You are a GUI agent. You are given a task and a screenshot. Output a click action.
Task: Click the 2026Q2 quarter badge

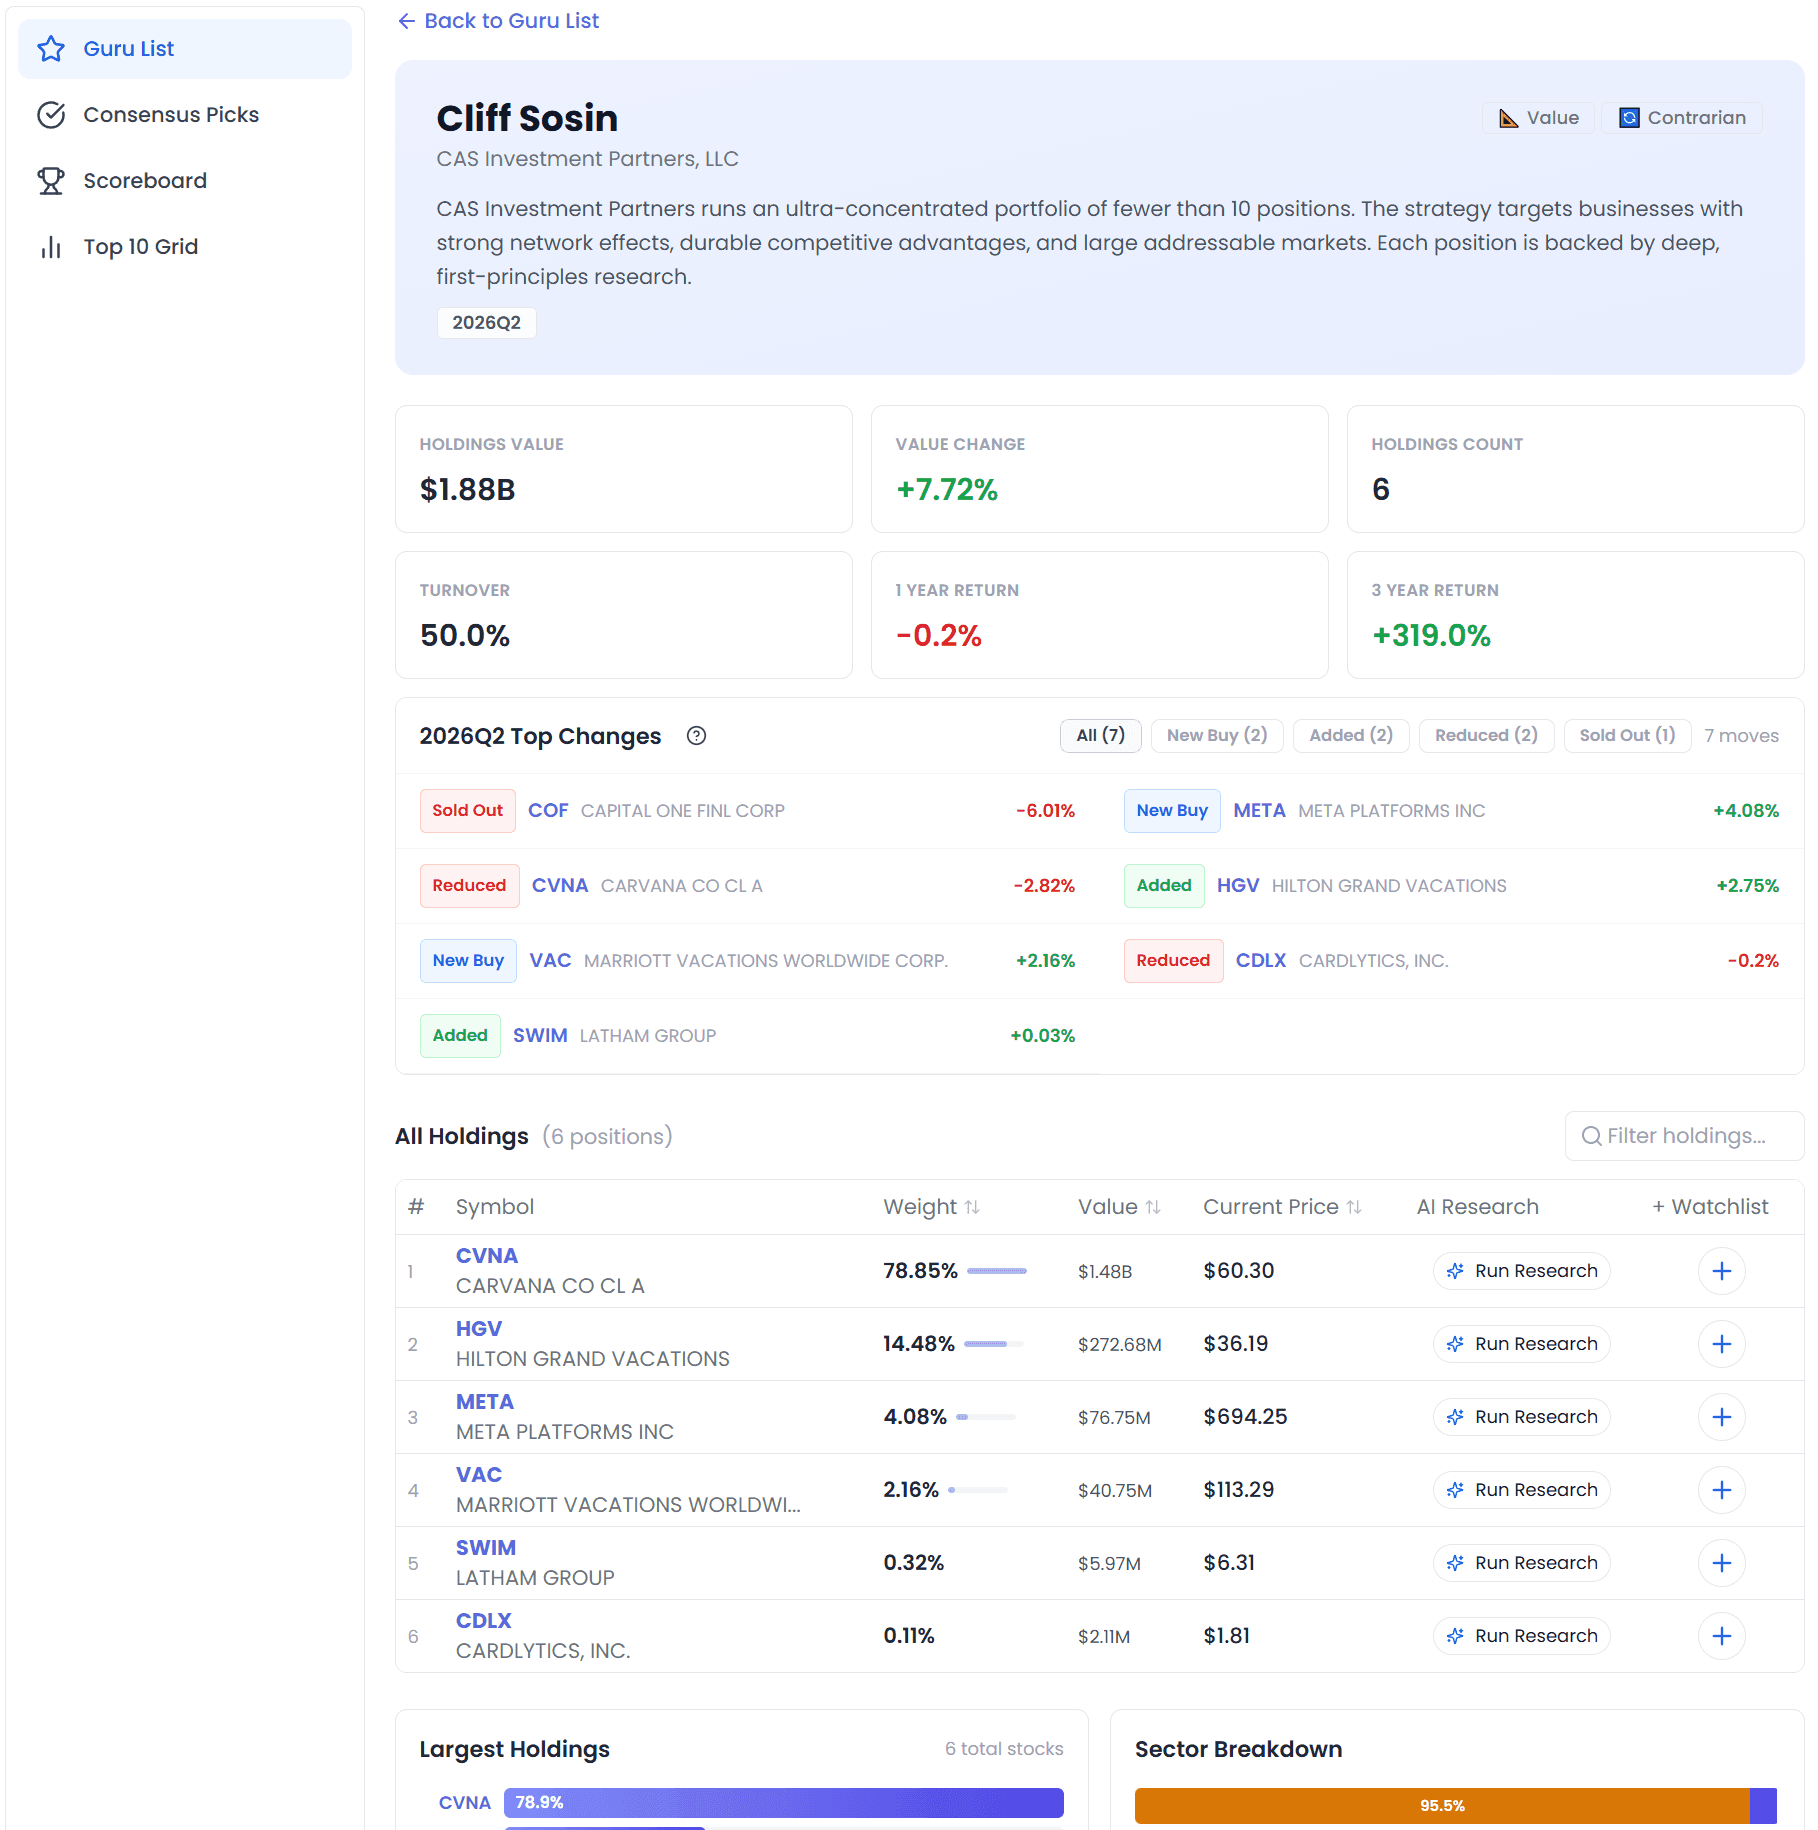[x=487, y=323]
